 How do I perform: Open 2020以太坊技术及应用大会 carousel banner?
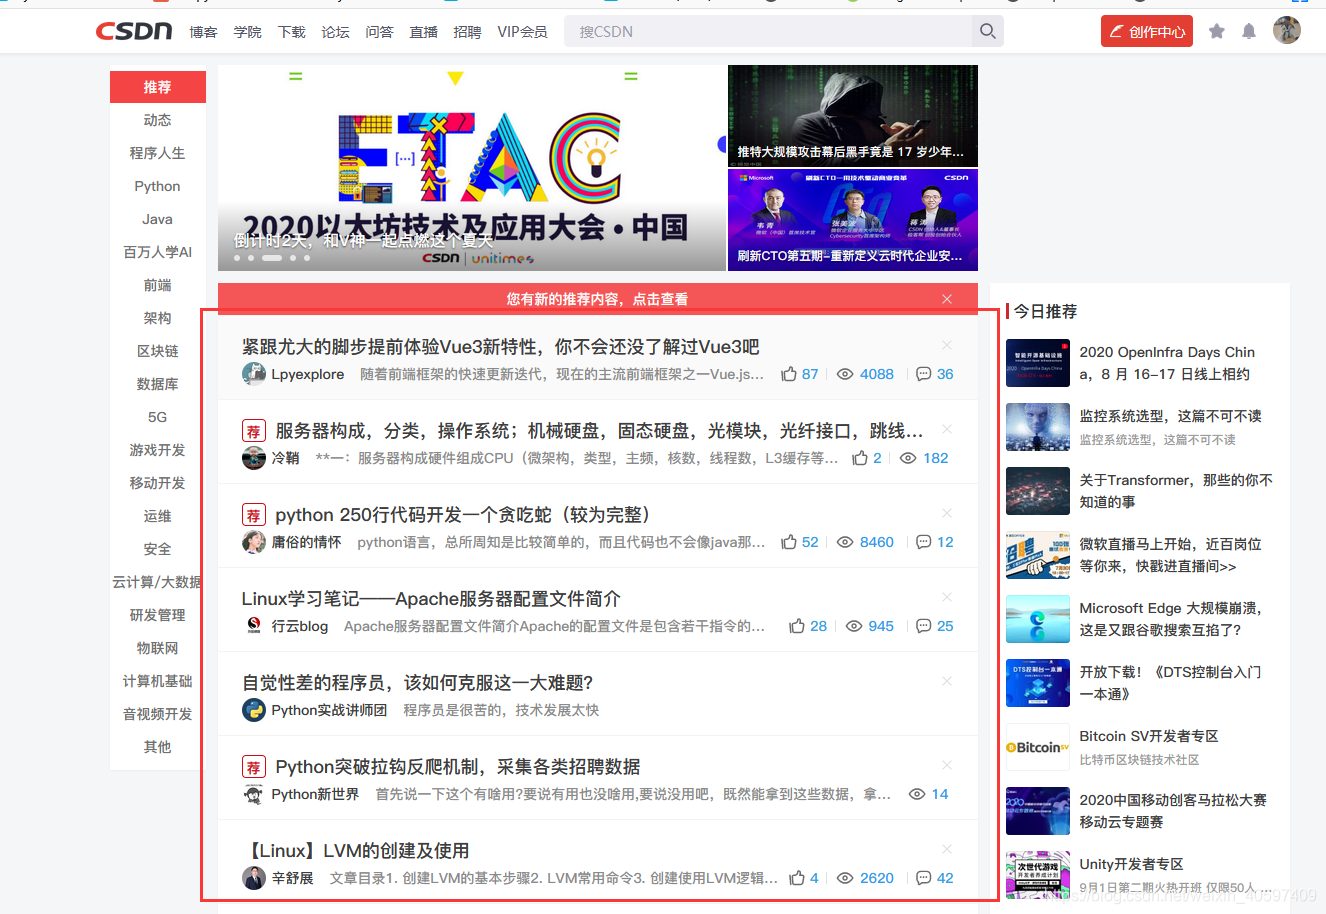[472, 168]
